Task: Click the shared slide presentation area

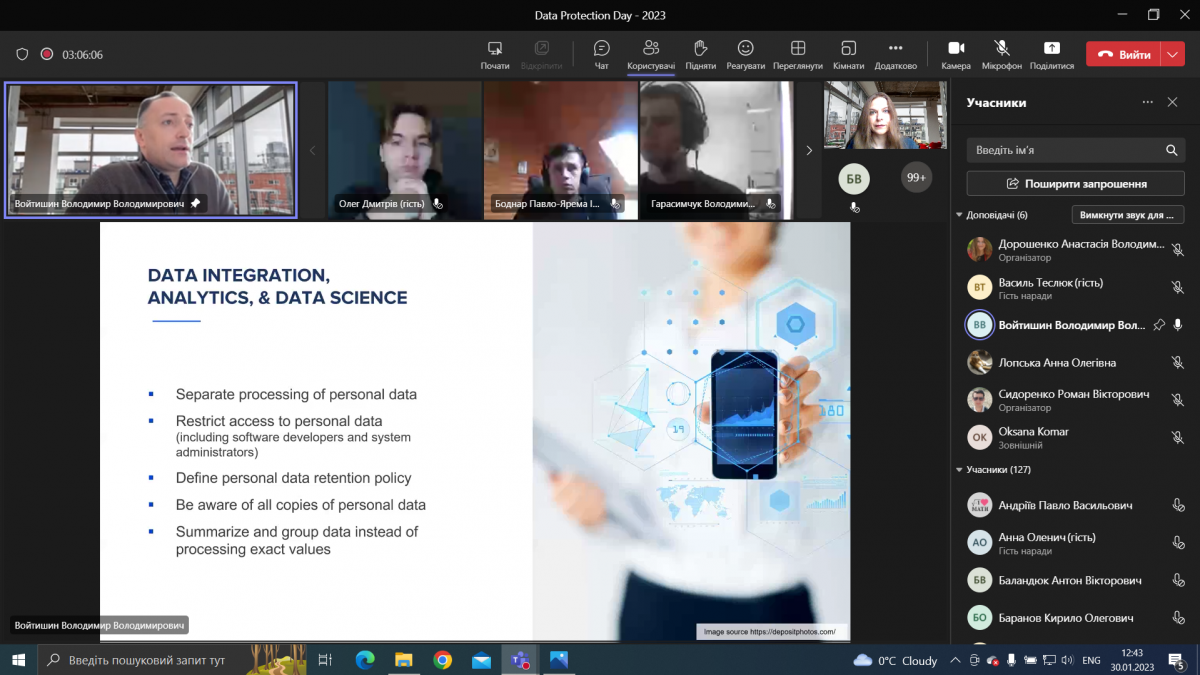Action: point(475,431)
